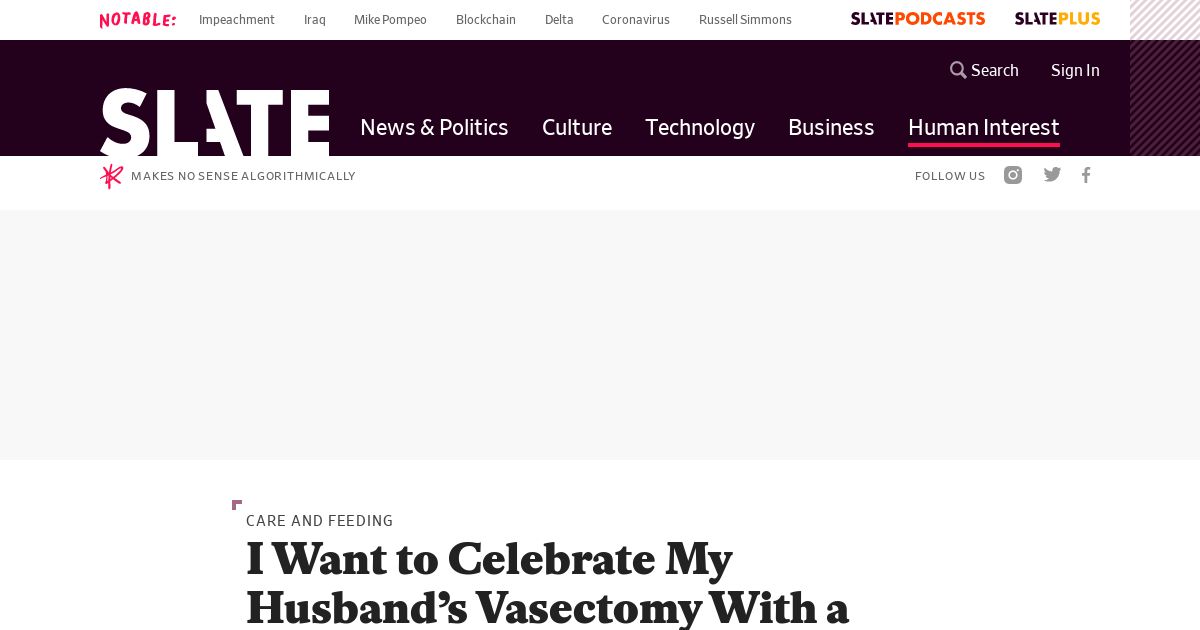Click the pink asterisk icon beside tagline
Screen dimensions: 1200x630
coord(111,176)
